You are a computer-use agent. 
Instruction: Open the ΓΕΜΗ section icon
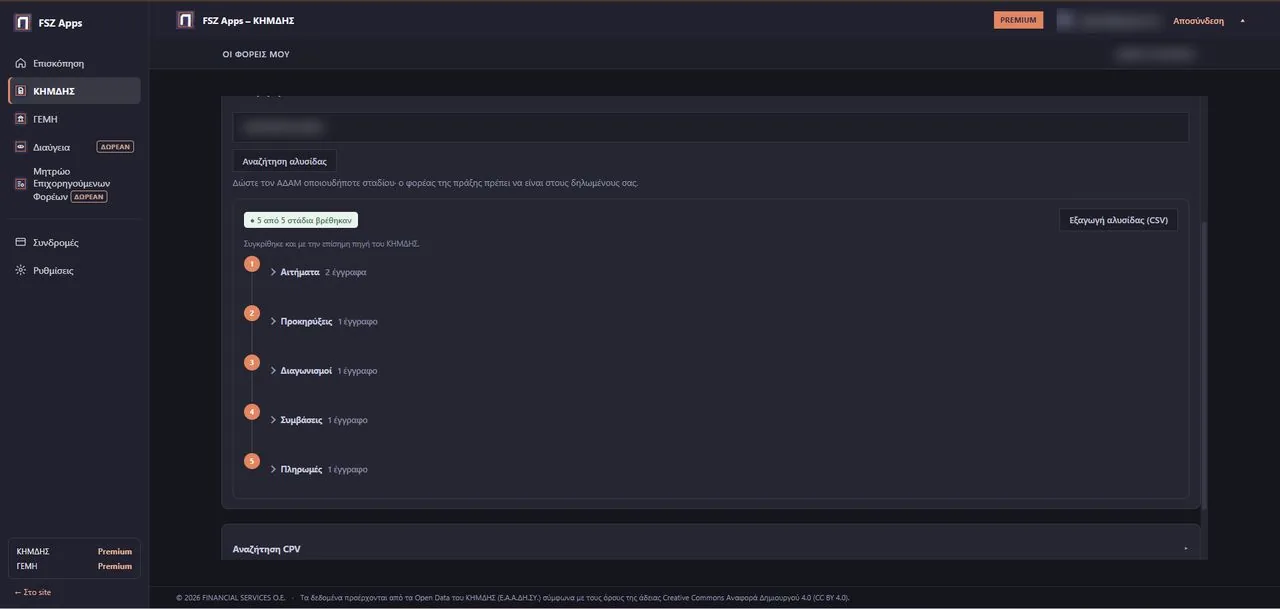tap(21, 119)
